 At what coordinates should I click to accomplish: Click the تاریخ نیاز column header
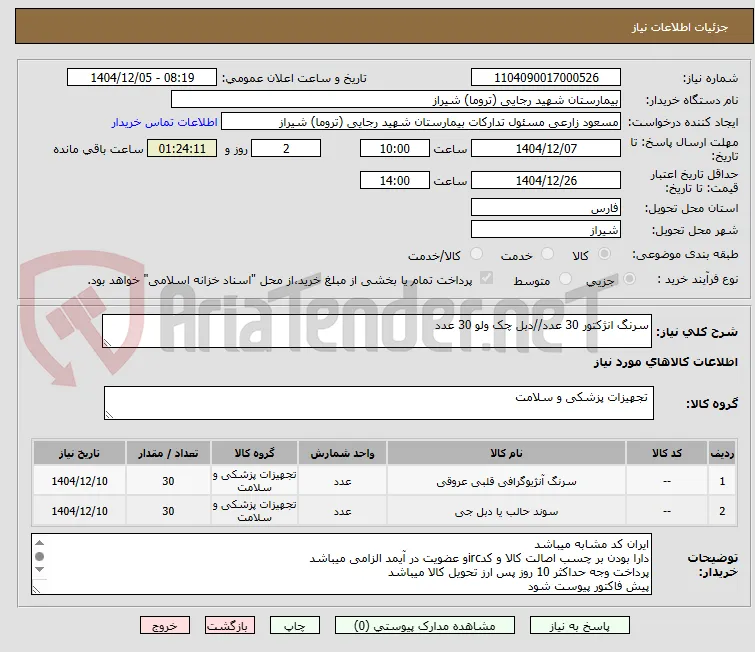click(79, 453)
